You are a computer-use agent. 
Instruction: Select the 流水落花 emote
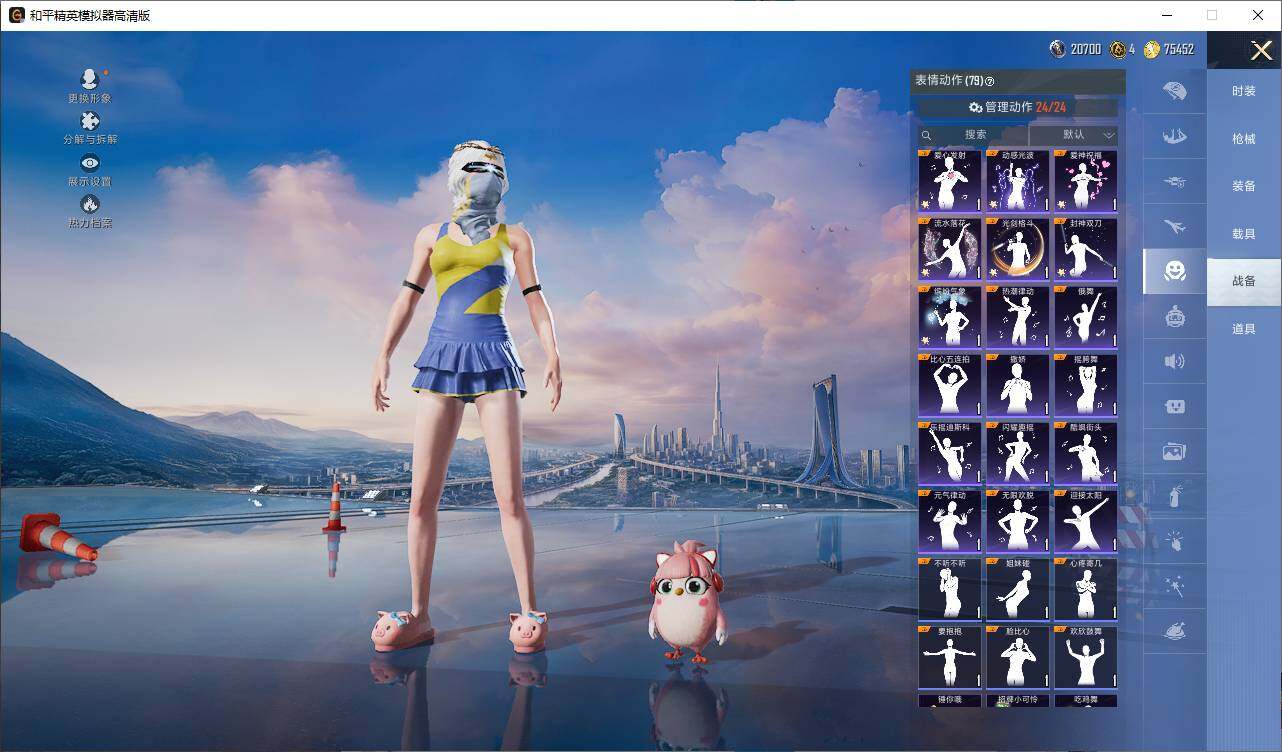point(949,249)
